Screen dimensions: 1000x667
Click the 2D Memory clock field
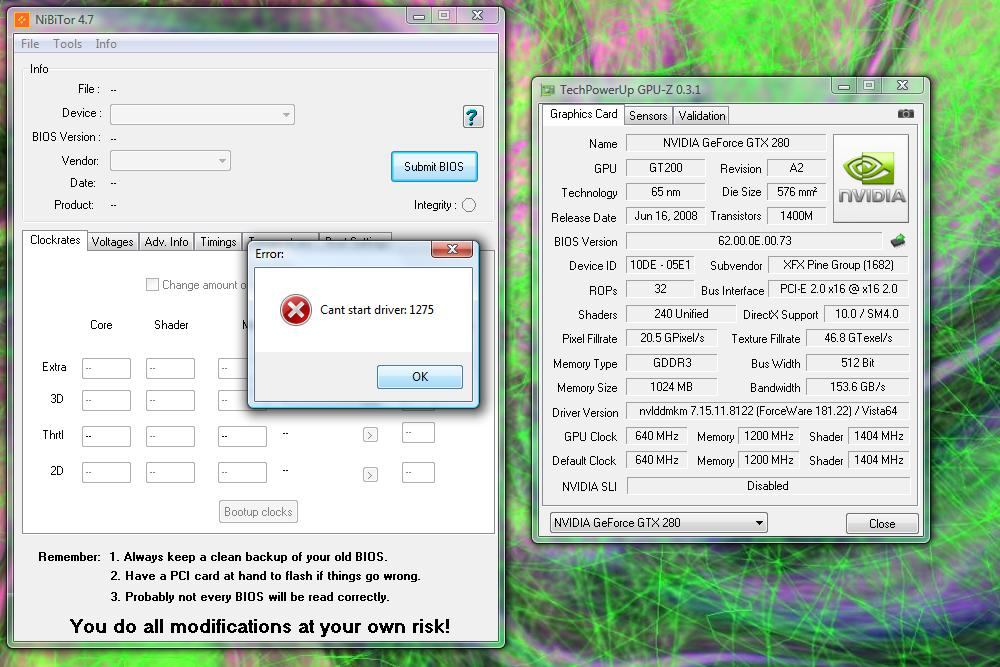(242, 473)
